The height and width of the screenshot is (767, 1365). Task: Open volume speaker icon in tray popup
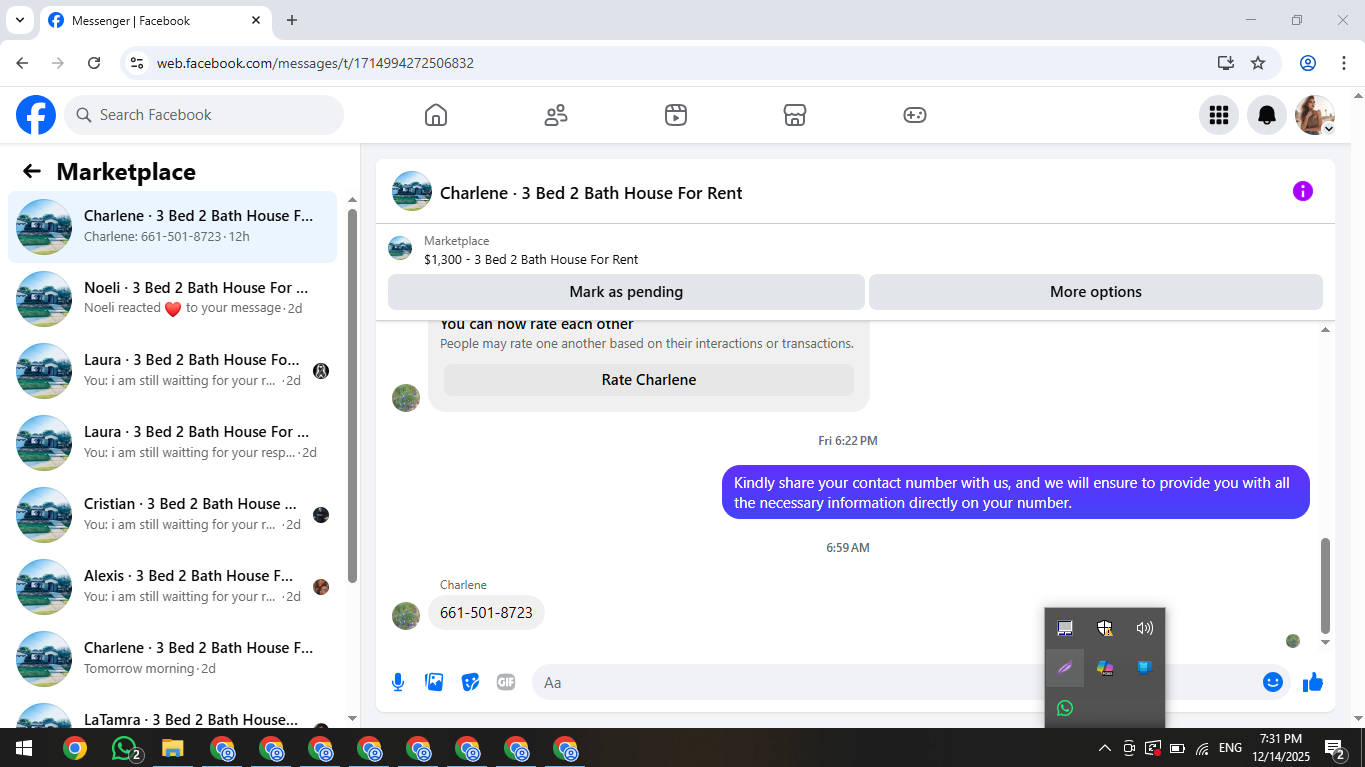pos(1145,628)
